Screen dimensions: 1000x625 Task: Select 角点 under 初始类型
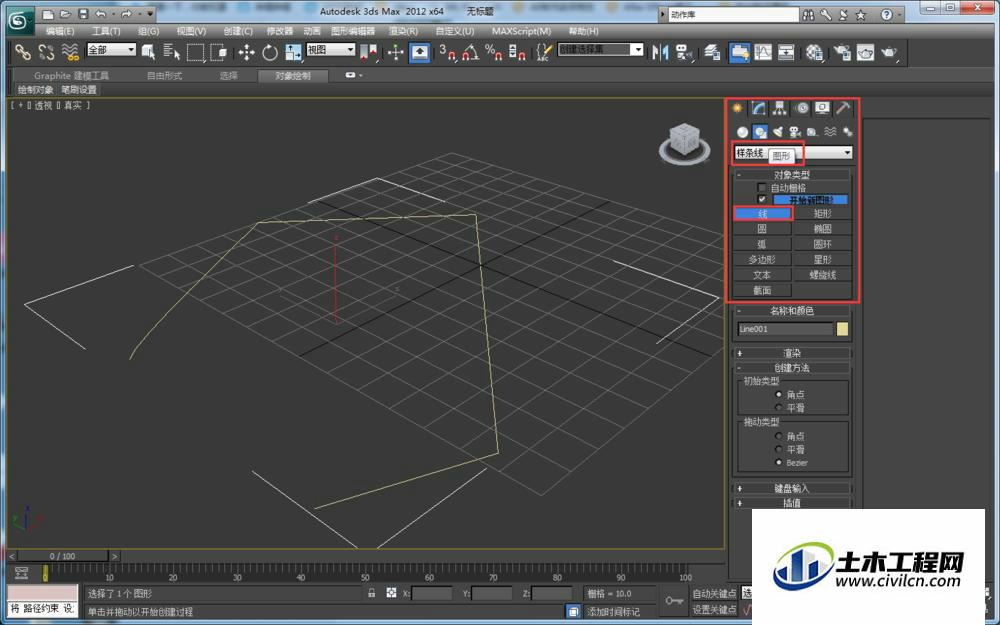coord(779,394)
